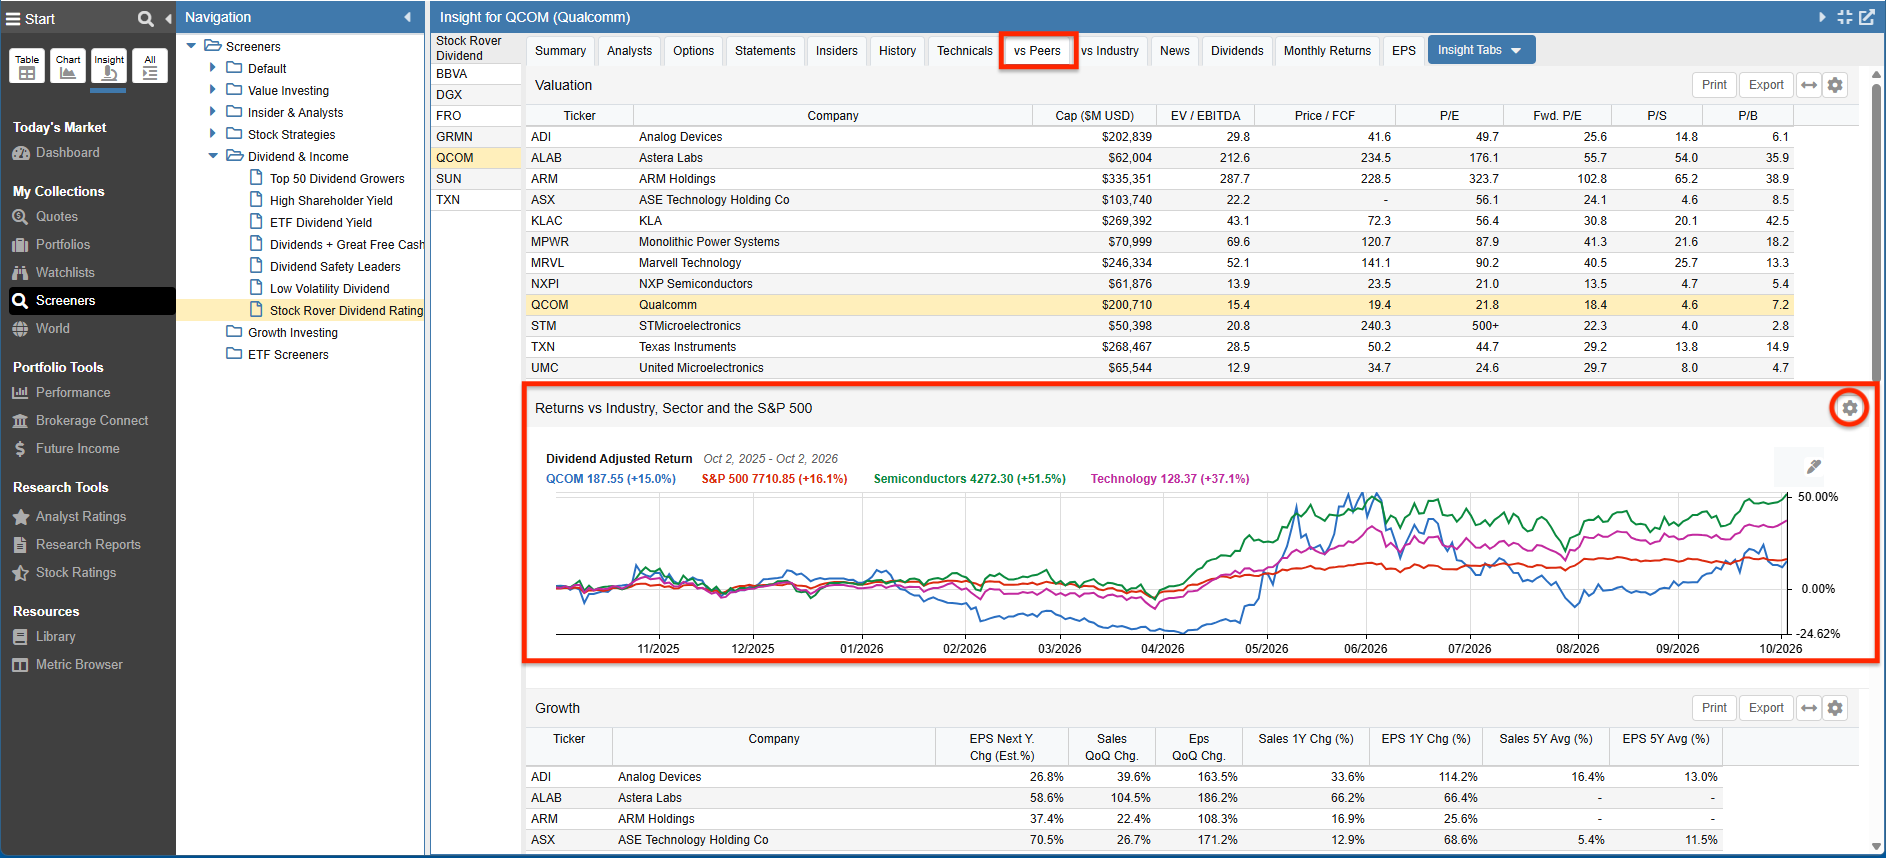1886x858 pixels.
Task: Collapse the Navigation panel arrow
Action: pos(407,17)
